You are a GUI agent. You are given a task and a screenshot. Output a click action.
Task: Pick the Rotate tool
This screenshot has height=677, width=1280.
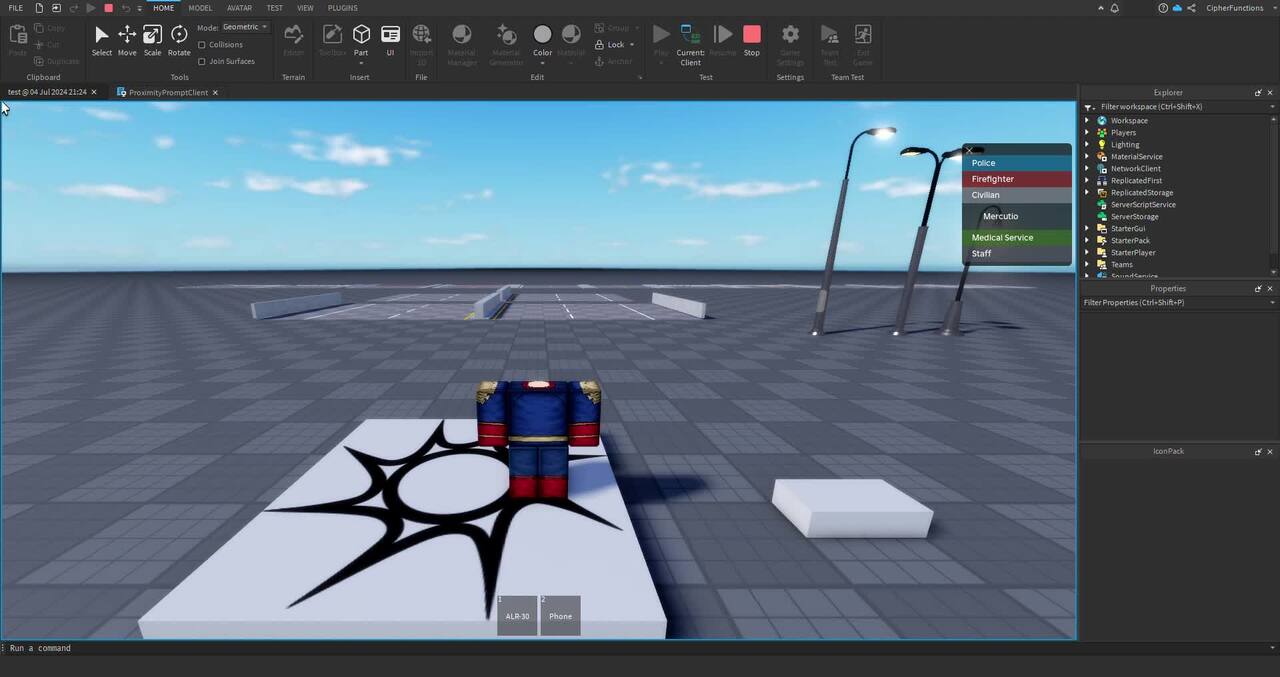tap(179, 40)
